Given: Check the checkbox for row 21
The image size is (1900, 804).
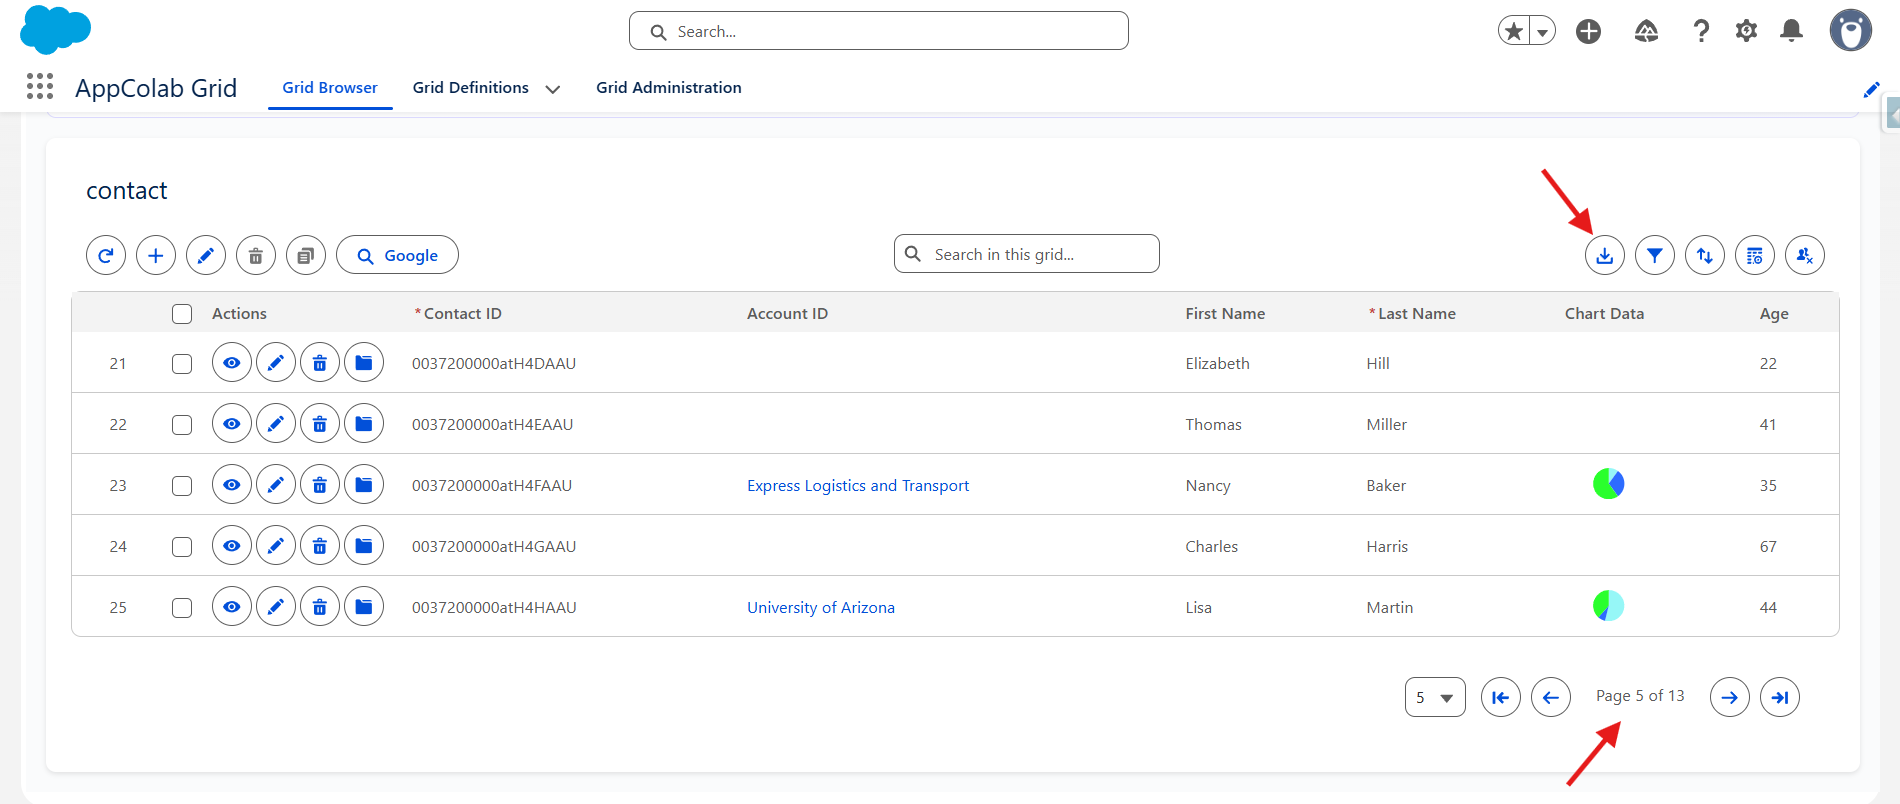Looking at the screenshot, I should (182, 364).
